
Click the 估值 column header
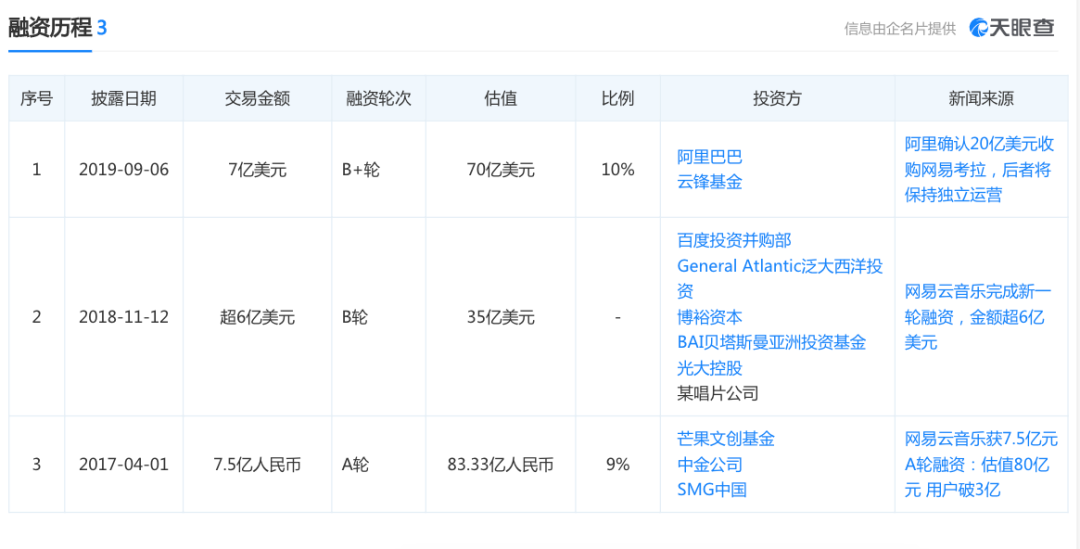pos(500,99)
